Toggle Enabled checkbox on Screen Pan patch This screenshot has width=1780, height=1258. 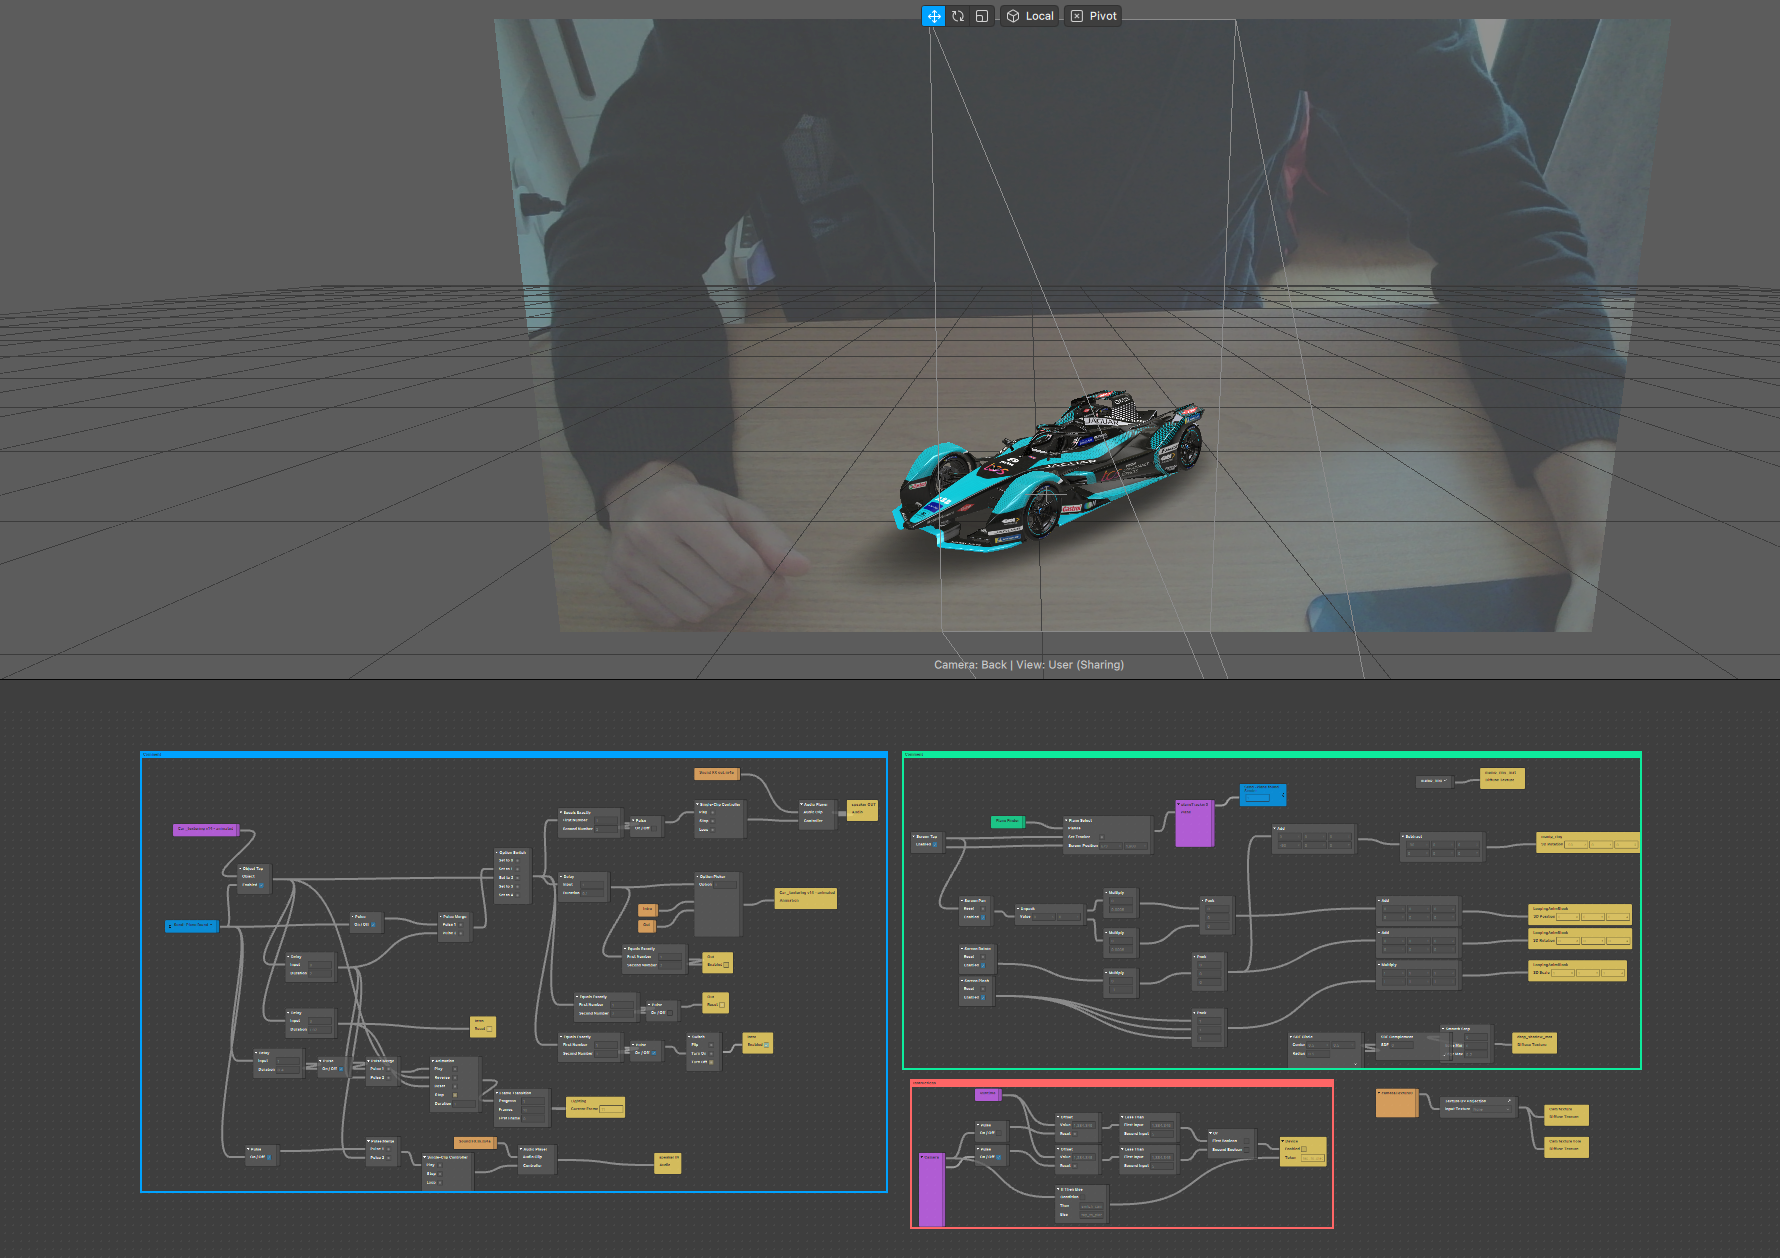coord(983,917)
